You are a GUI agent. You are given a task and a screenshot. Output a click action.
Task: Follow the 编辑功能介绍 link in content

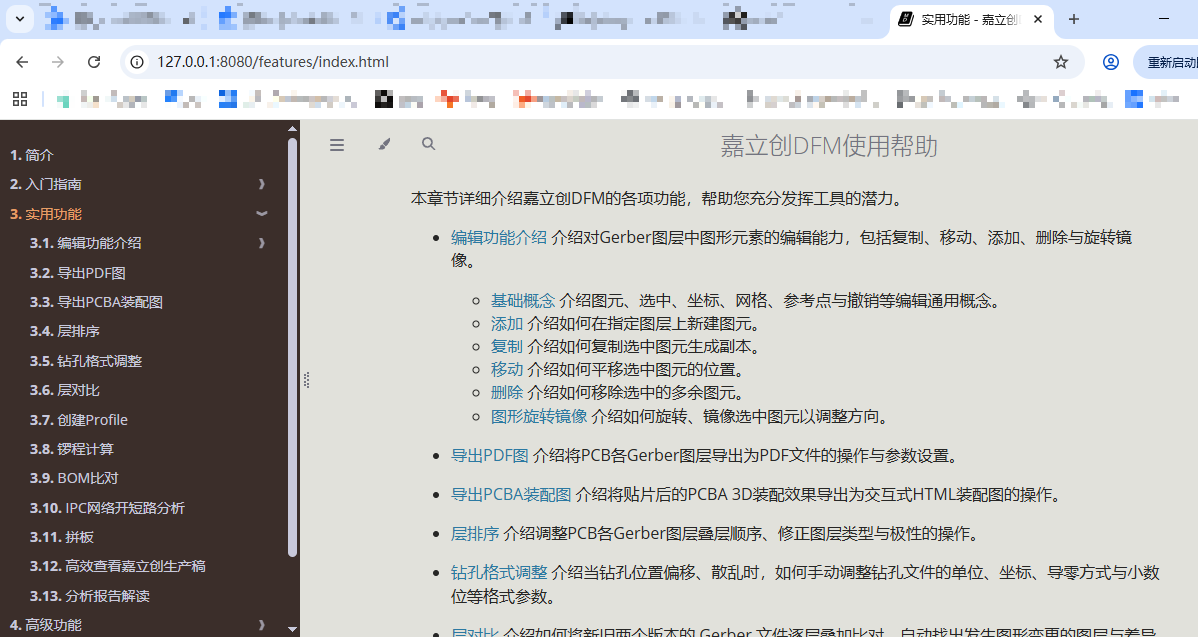[x=499, y=238]
